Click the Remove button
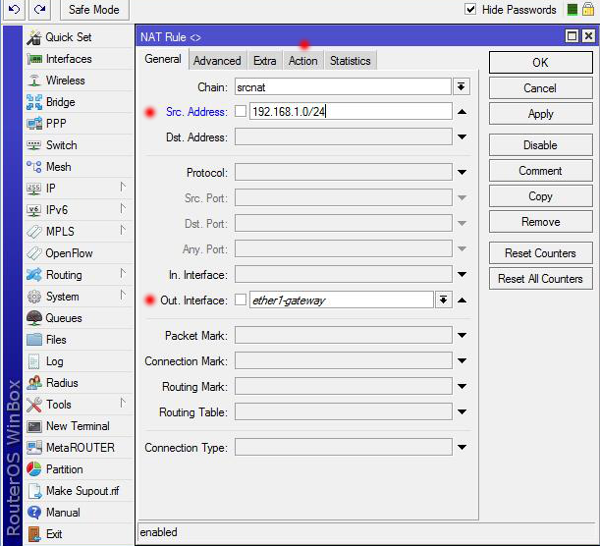This screenshot has width=600, height=546. (540, 222)
